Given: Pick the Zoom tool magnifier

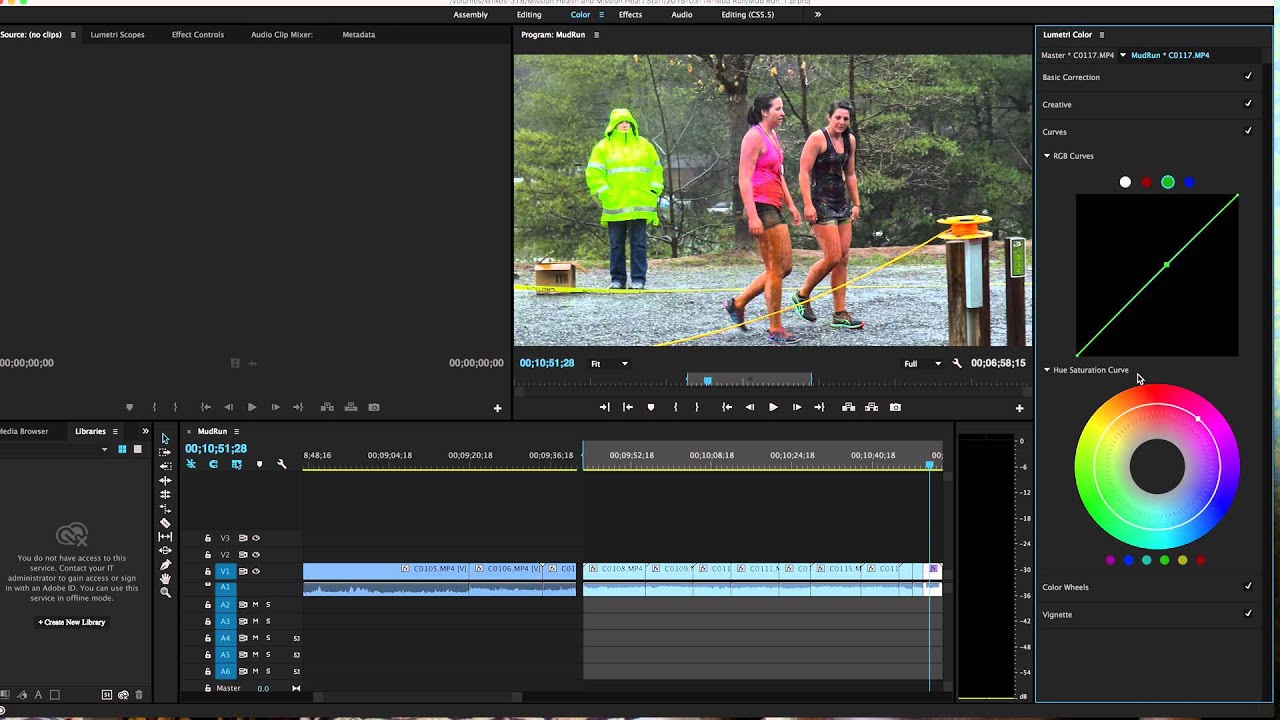Looking at the screenshot, I should click(x=165, y=593).
